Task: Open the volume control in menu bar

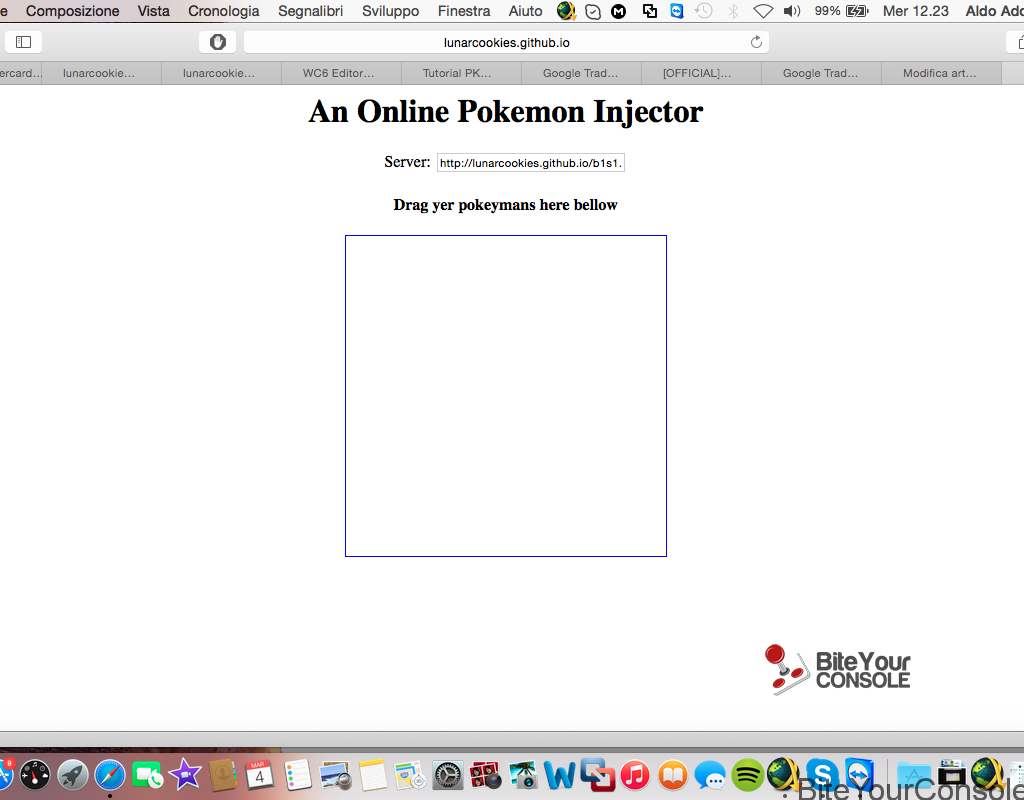Action: tap(792, 11)
